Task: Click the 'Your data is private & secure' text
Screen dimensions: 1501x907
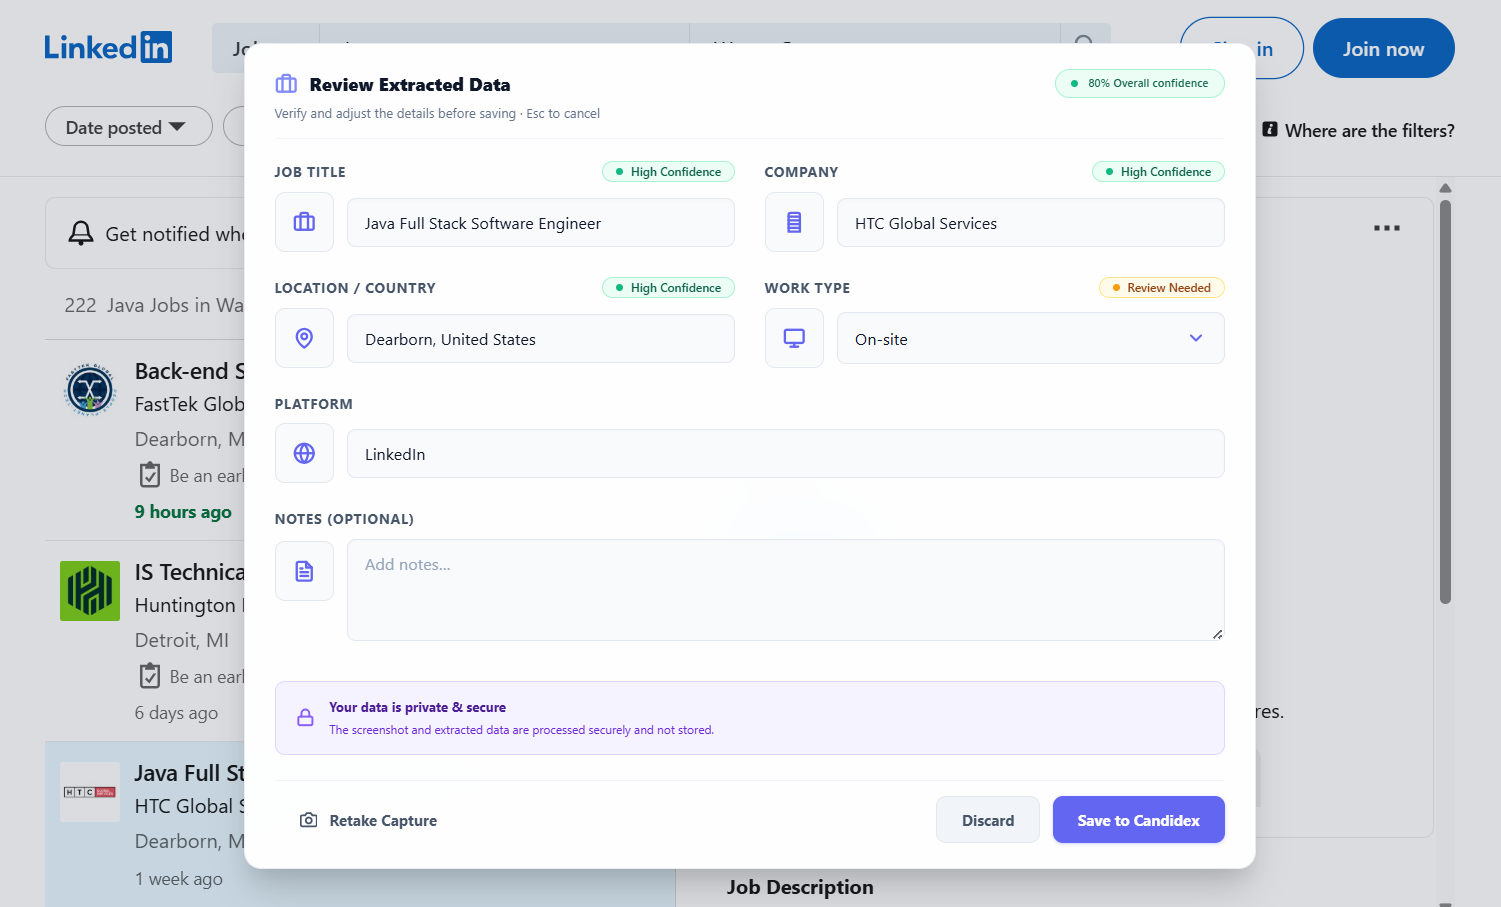Action: [x=417, y=707]
